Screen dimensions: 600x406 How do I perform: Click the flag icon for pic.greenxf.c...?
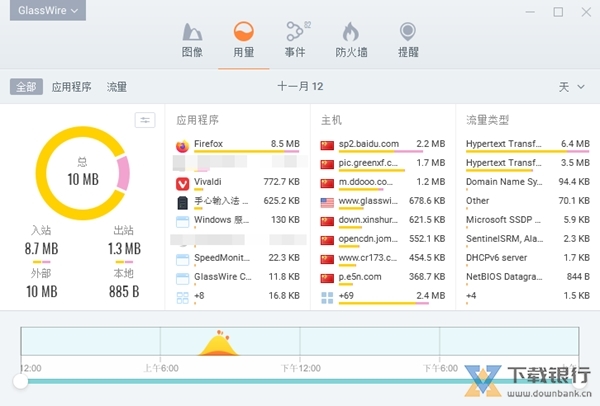point(327,165)
